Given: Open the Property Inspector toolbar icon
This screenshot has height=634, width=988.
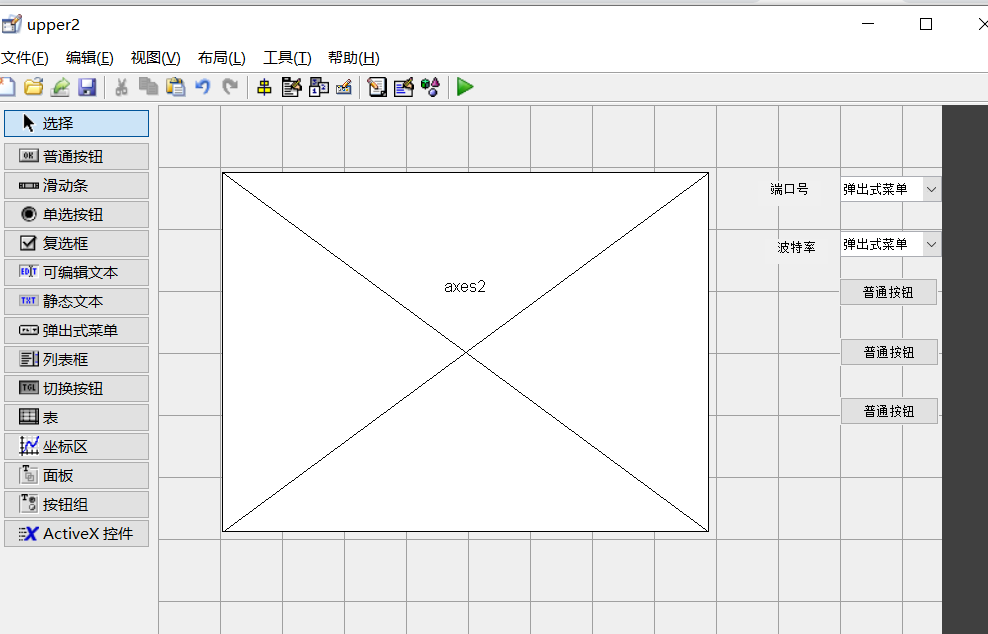Looking at the screenshot, I should (x=403, y=87).
